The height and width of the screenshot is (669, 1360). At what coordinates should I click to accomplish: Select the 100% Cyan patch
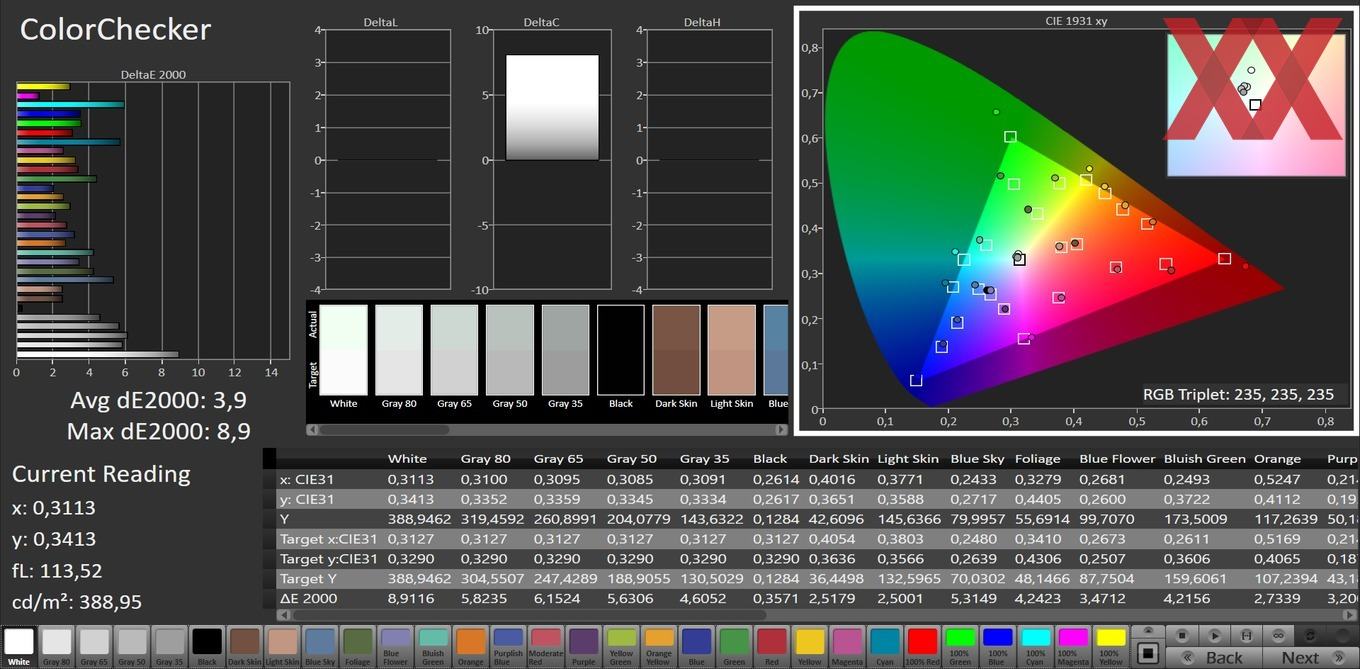1035,646
